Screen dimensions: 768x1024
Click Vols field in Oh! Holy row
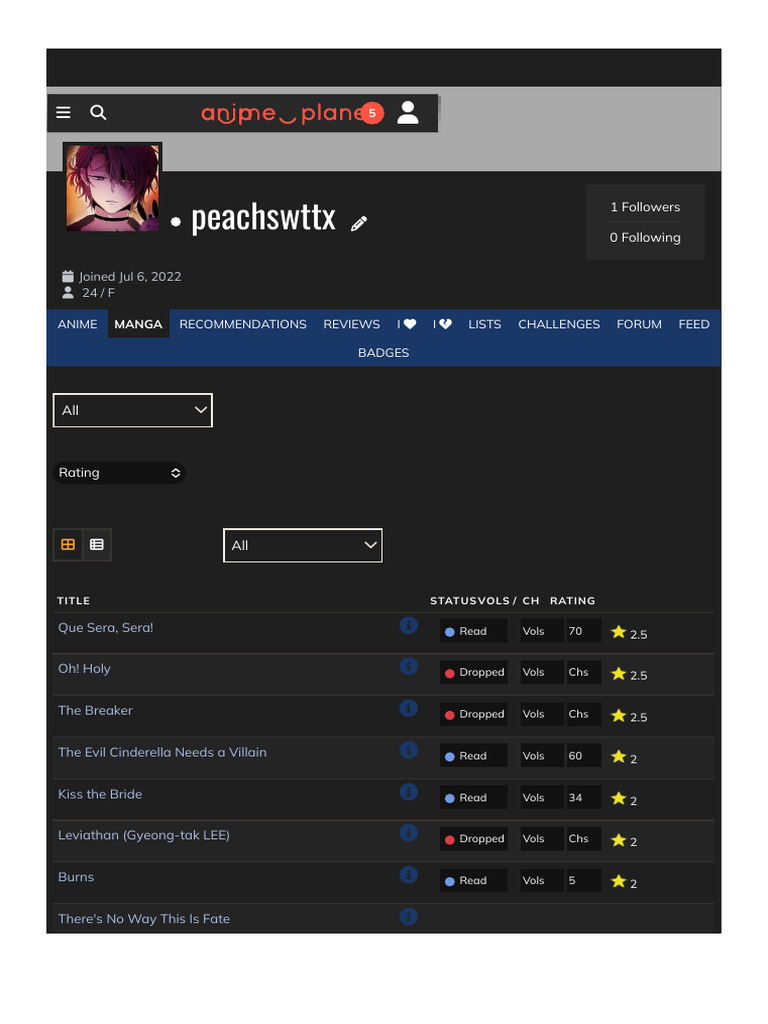point(541,672)
